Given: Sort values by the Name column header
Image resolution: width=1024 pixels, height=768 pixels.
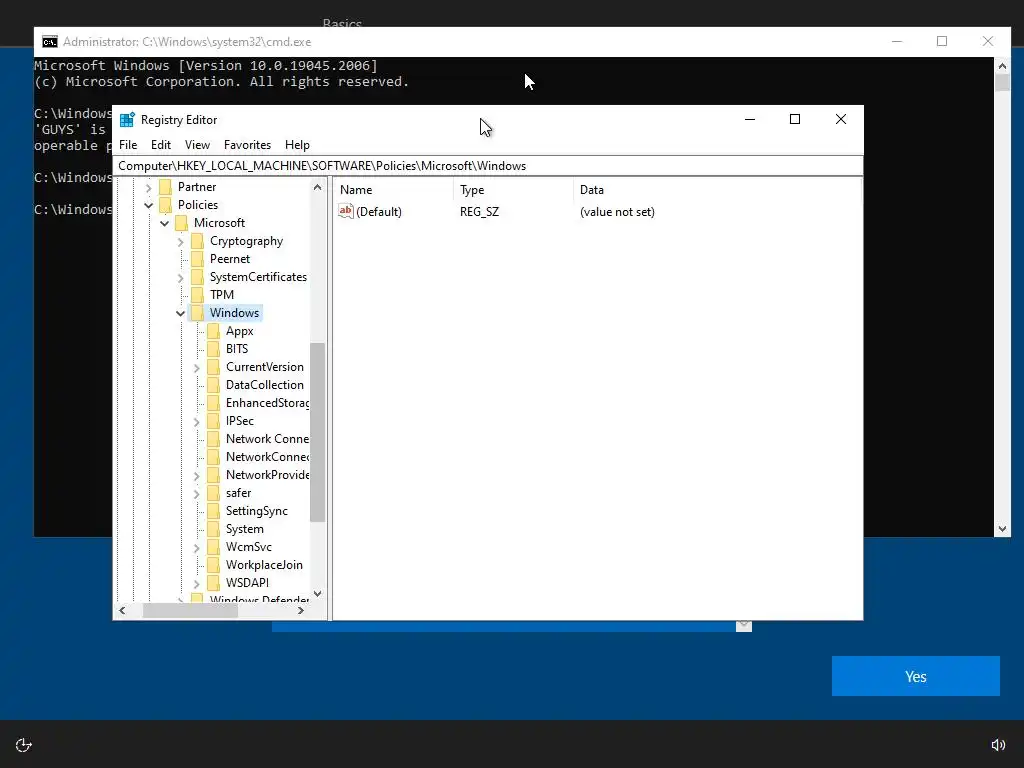Looking at the screenshot, I should click(394, 190).
